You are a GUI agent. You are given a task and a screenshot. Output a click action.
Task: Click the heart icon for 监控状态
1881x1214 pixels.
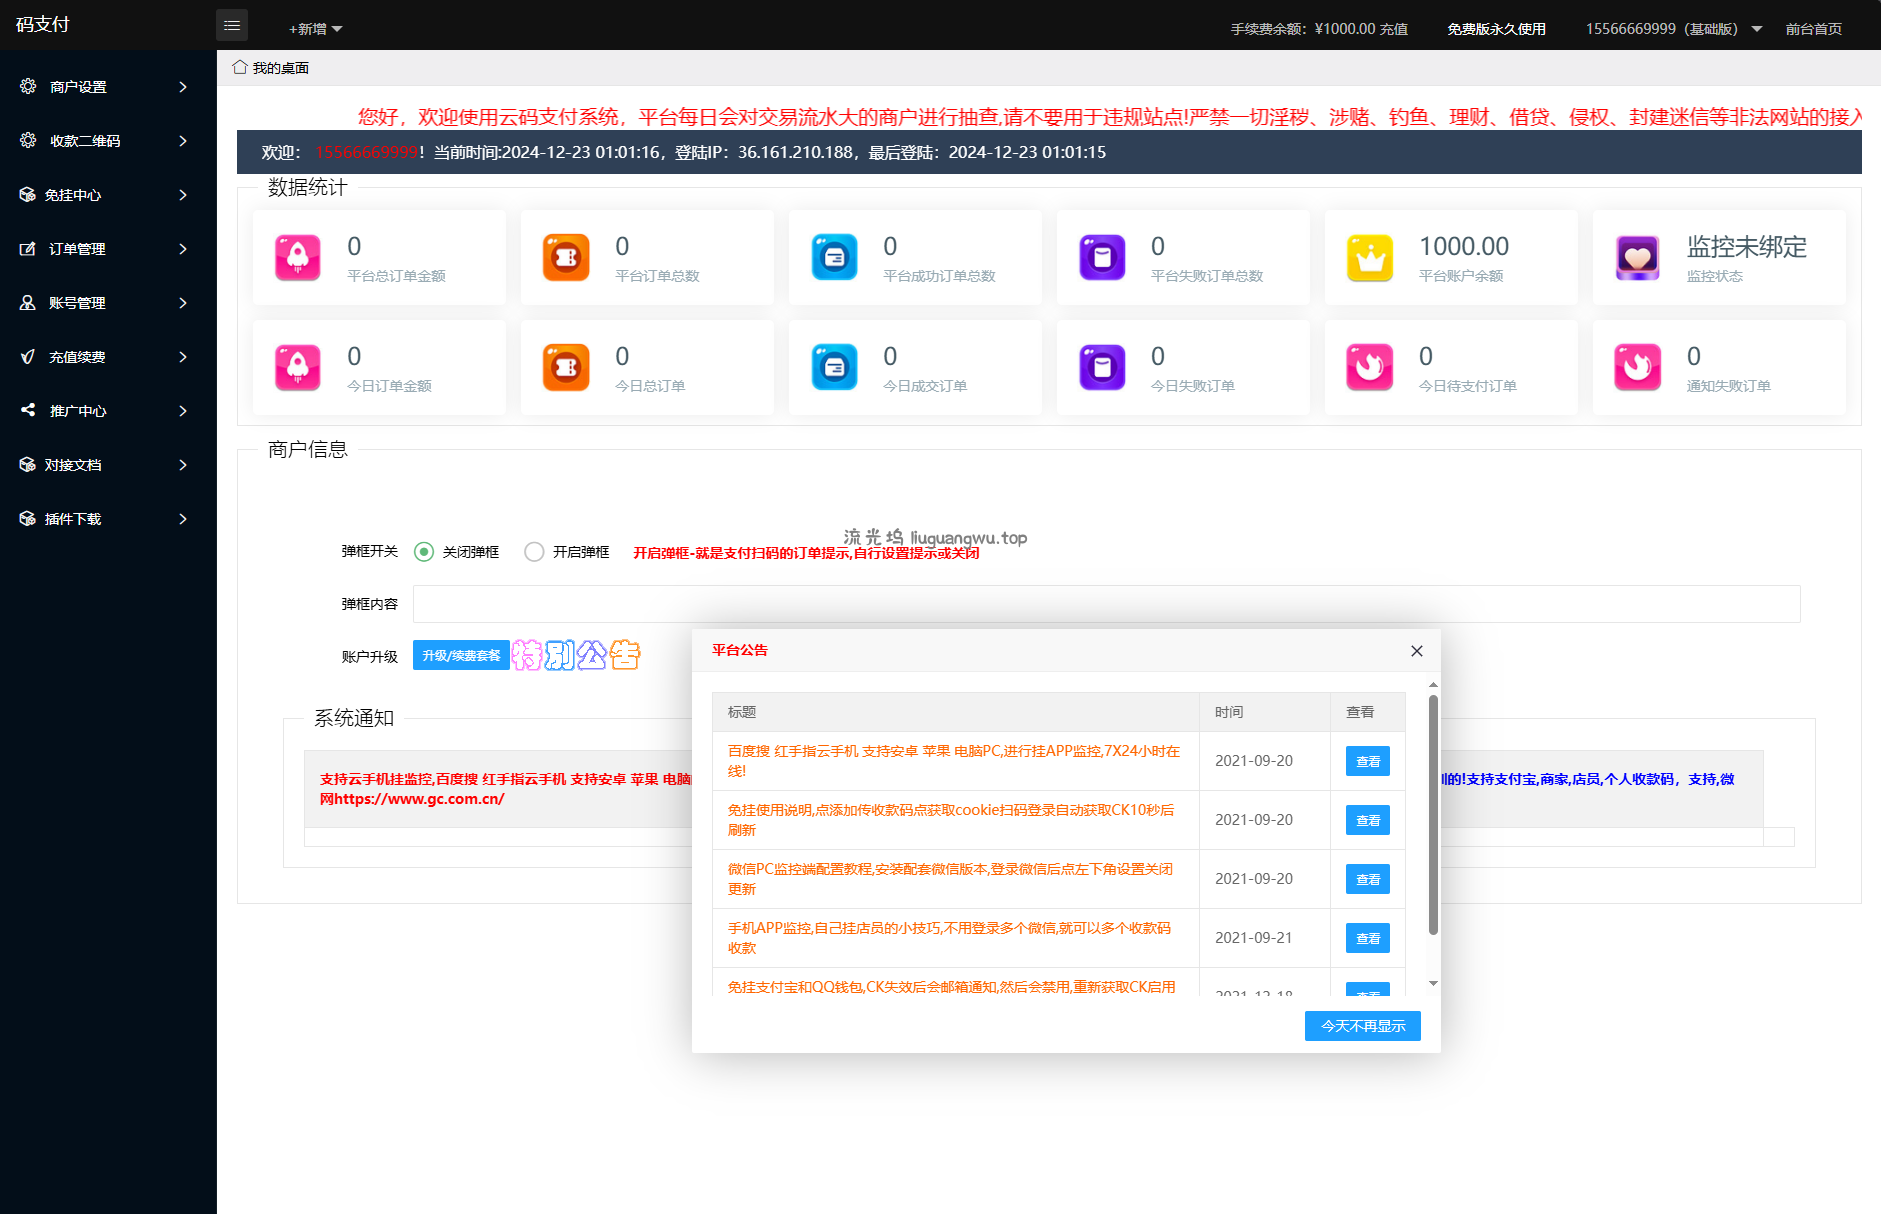1637,258
